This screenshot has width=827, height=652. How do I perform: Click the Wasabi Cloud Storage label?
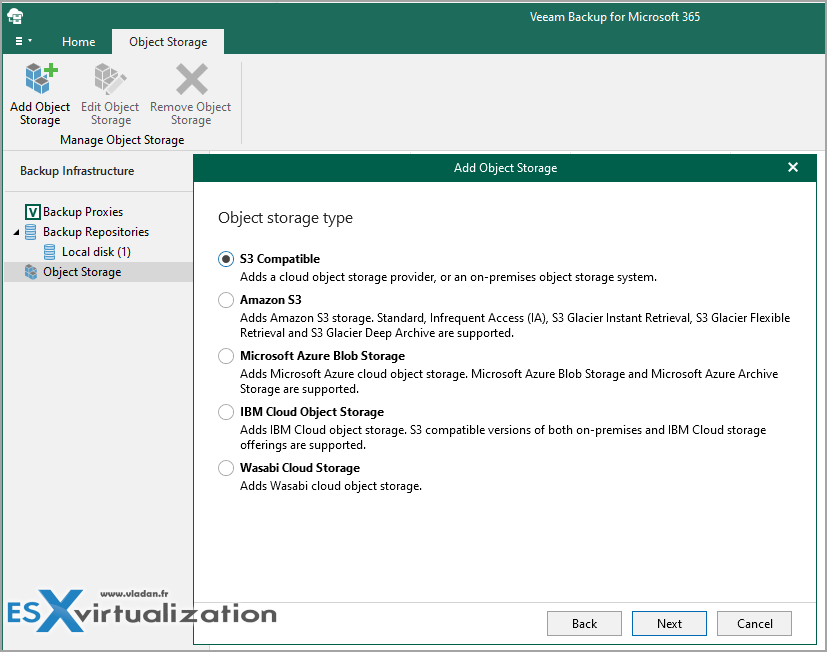coord(300,468)
